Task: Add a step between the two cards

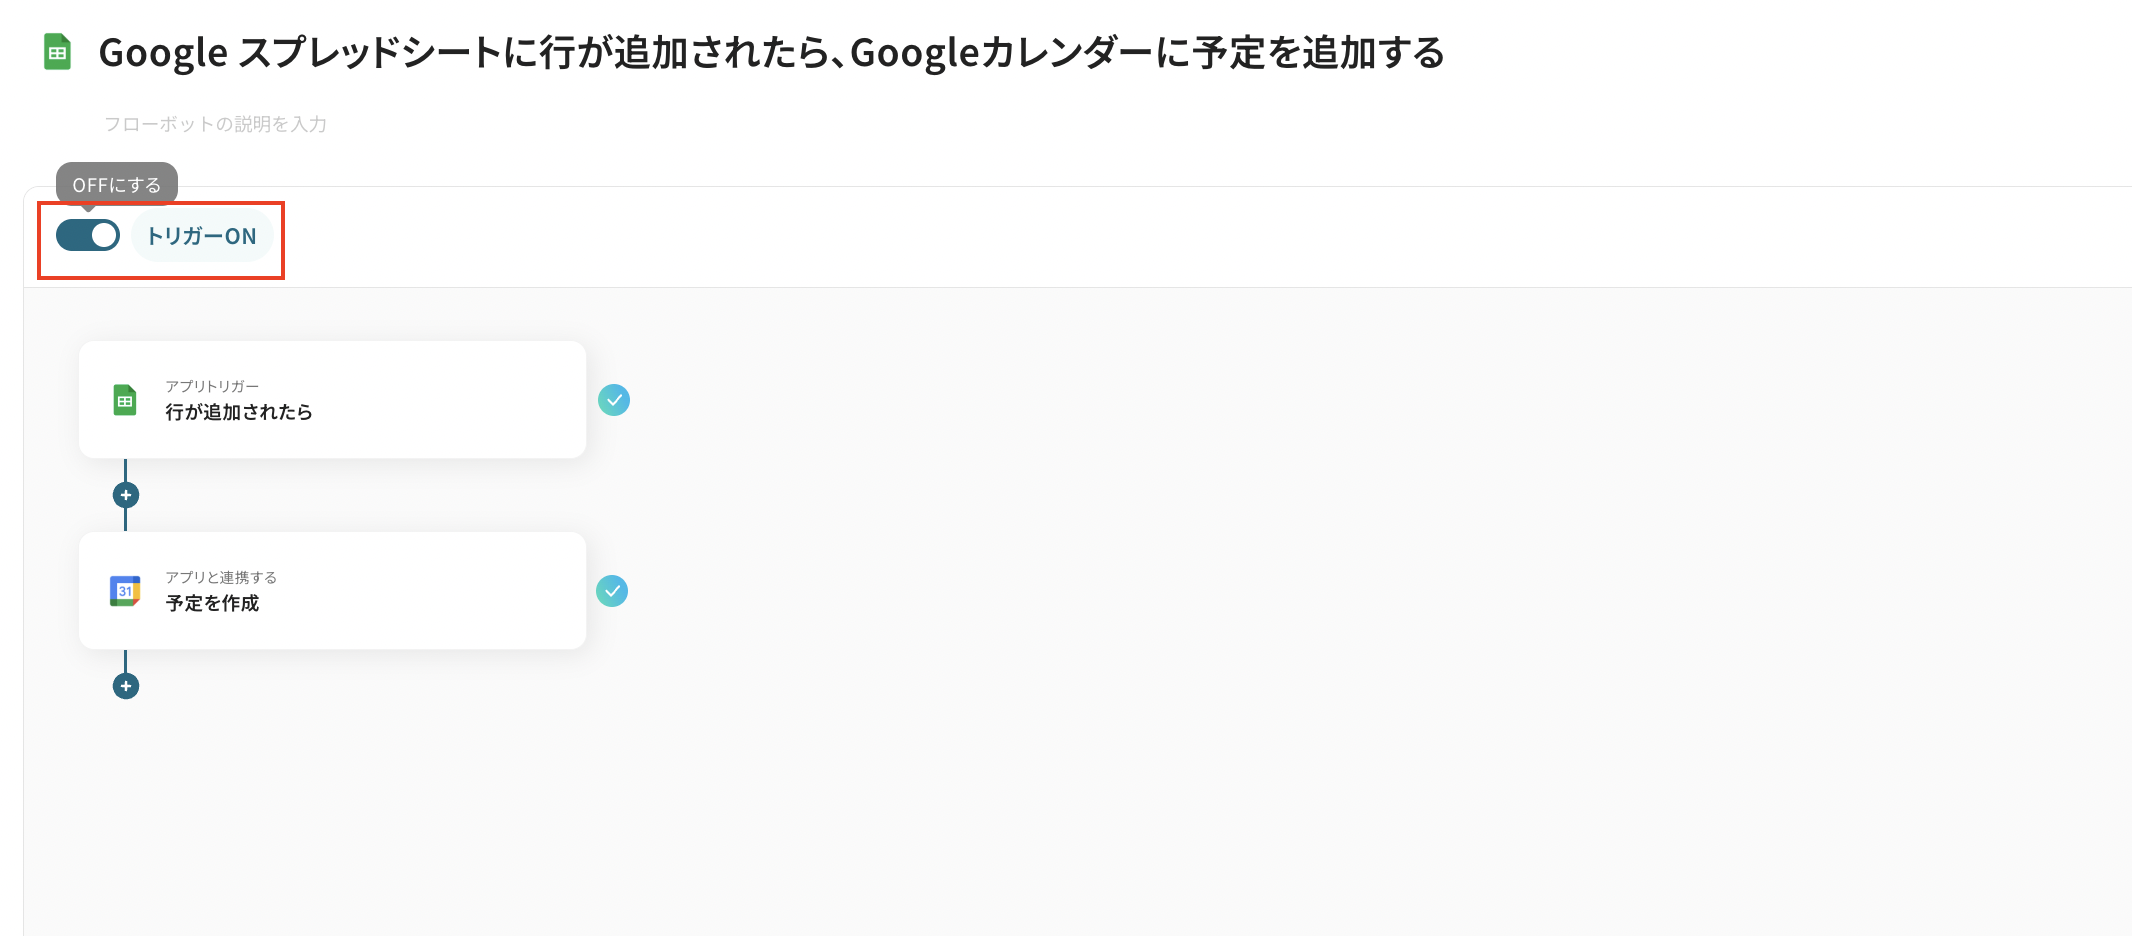Action: [126, 495]
